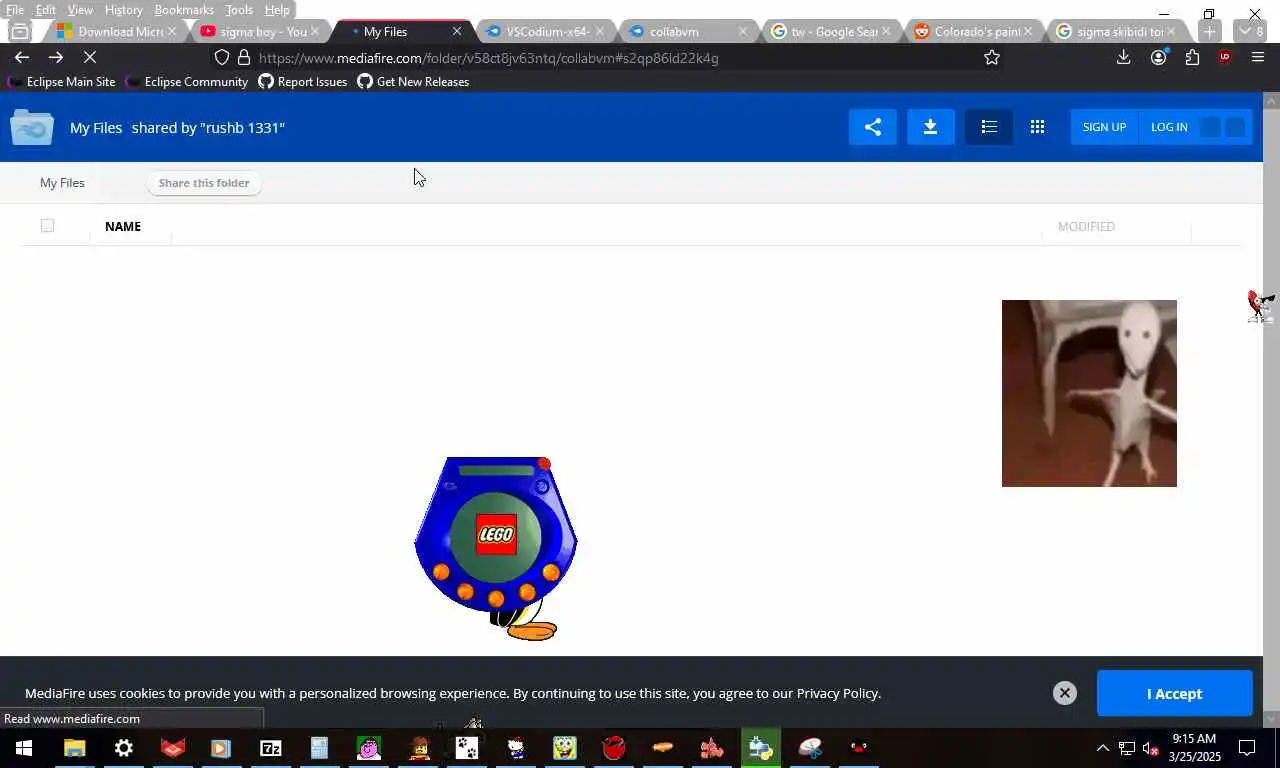The height and width of the screenshot is (768, 1280).
Task: Click the I Accept cookie button
Action: [x=1174, y=693]
